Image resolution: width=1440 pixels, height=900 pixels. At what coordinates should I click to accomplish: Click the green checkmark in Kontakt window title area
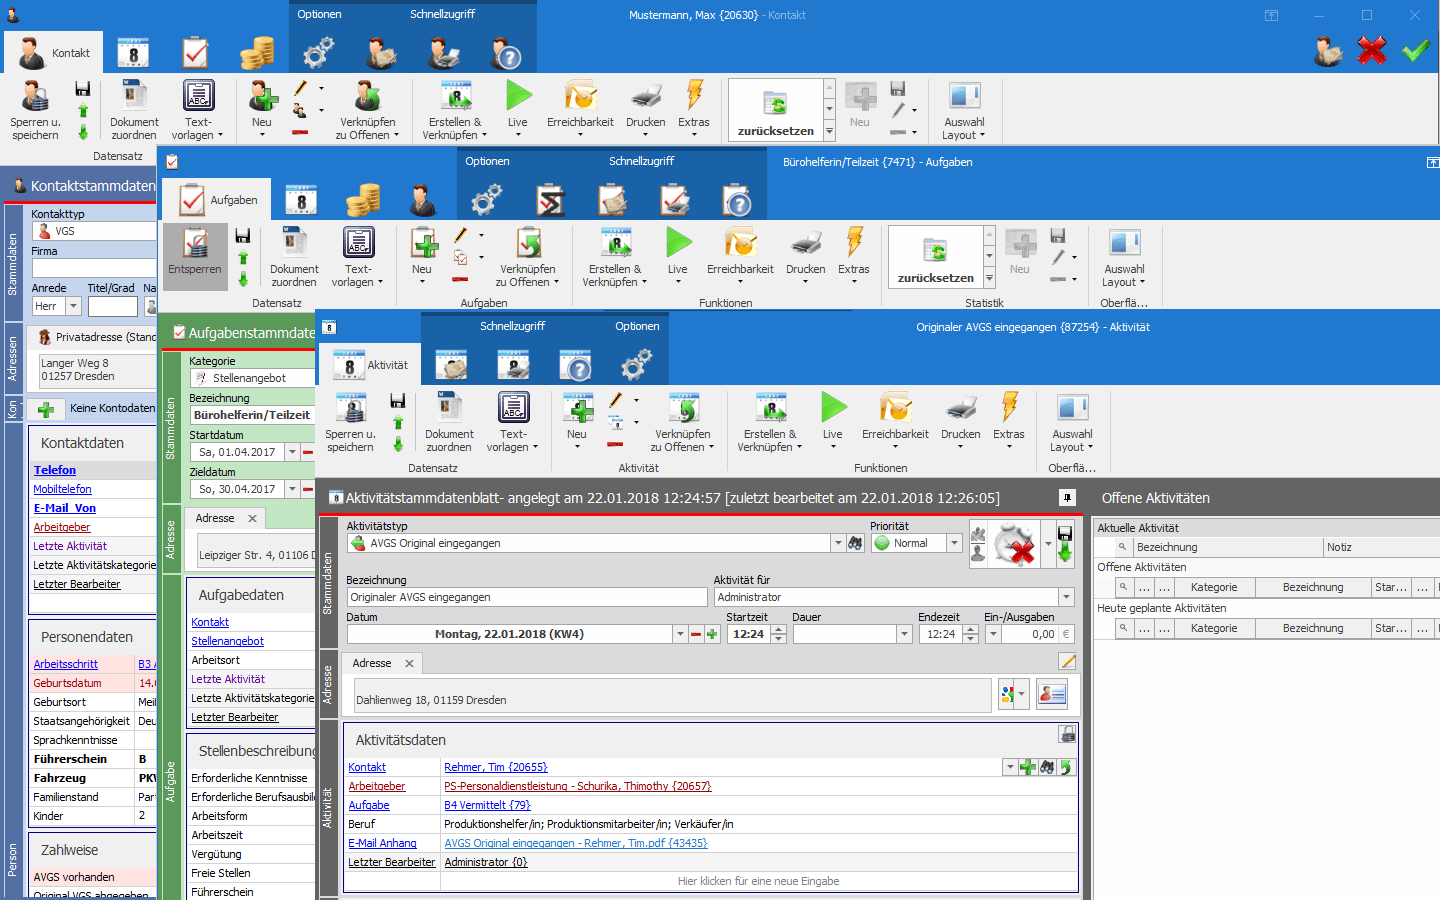point(1415,50)
